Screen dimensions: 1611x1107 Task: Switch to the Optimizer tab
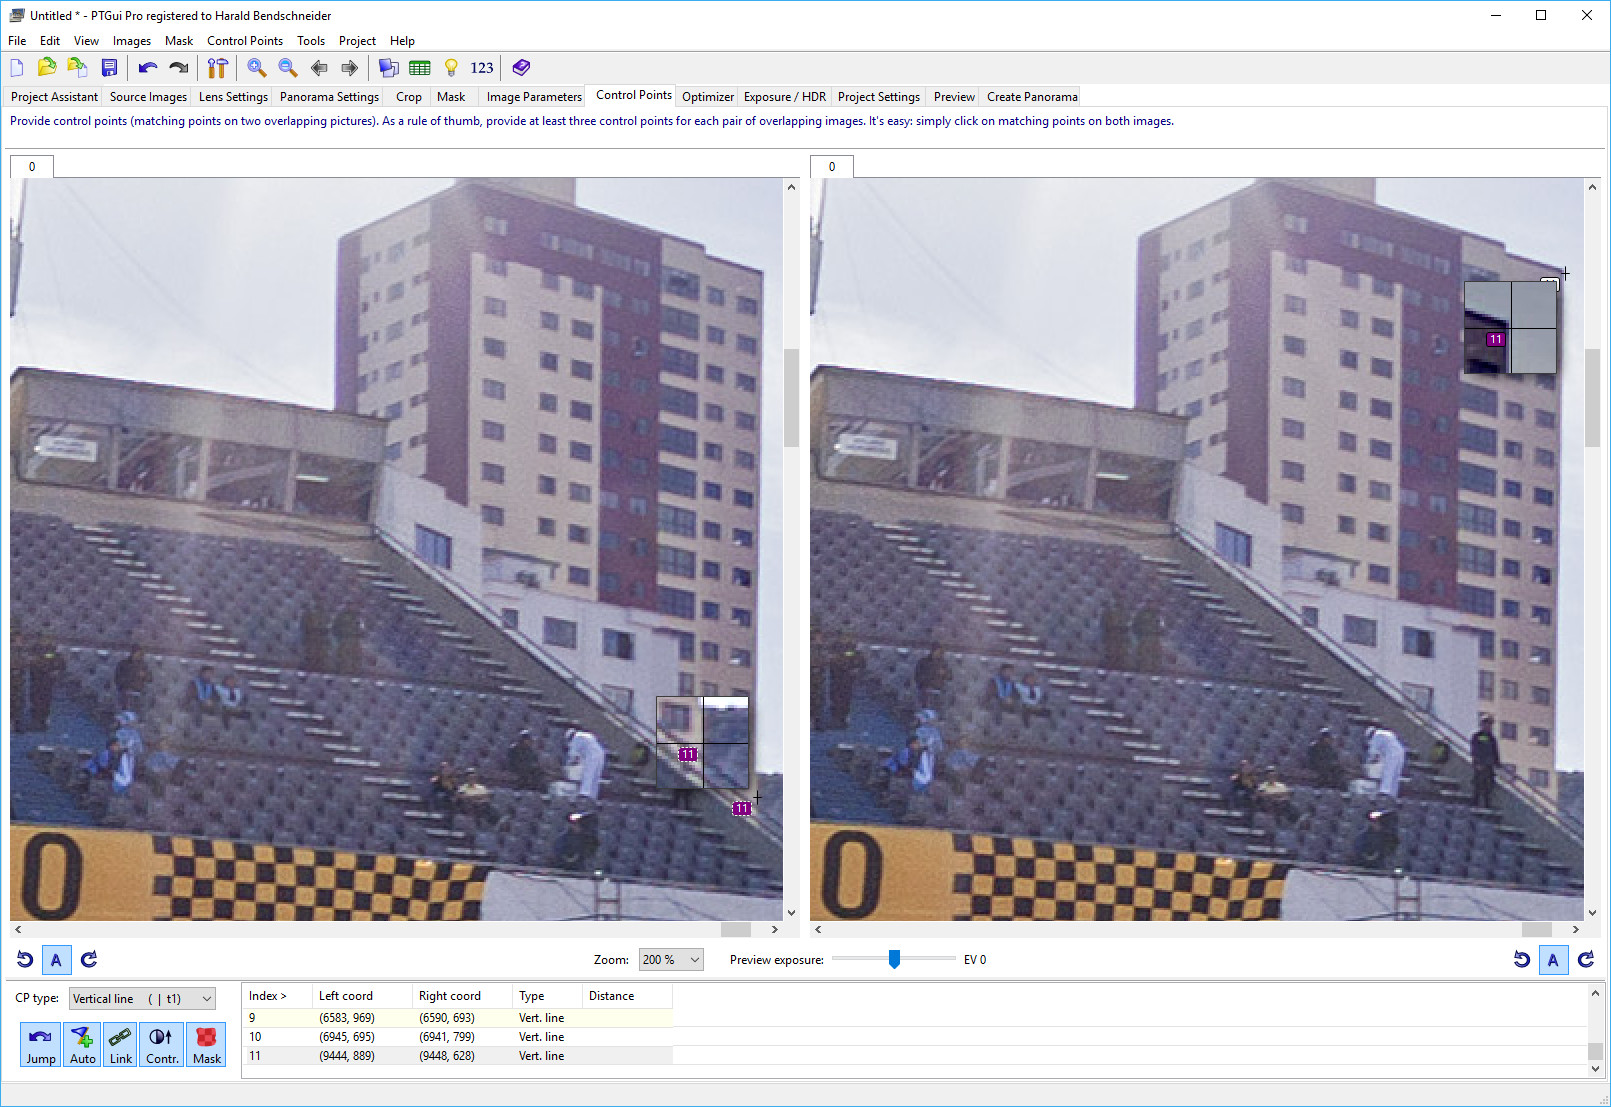pyautogui.click(x=708, y=97)
